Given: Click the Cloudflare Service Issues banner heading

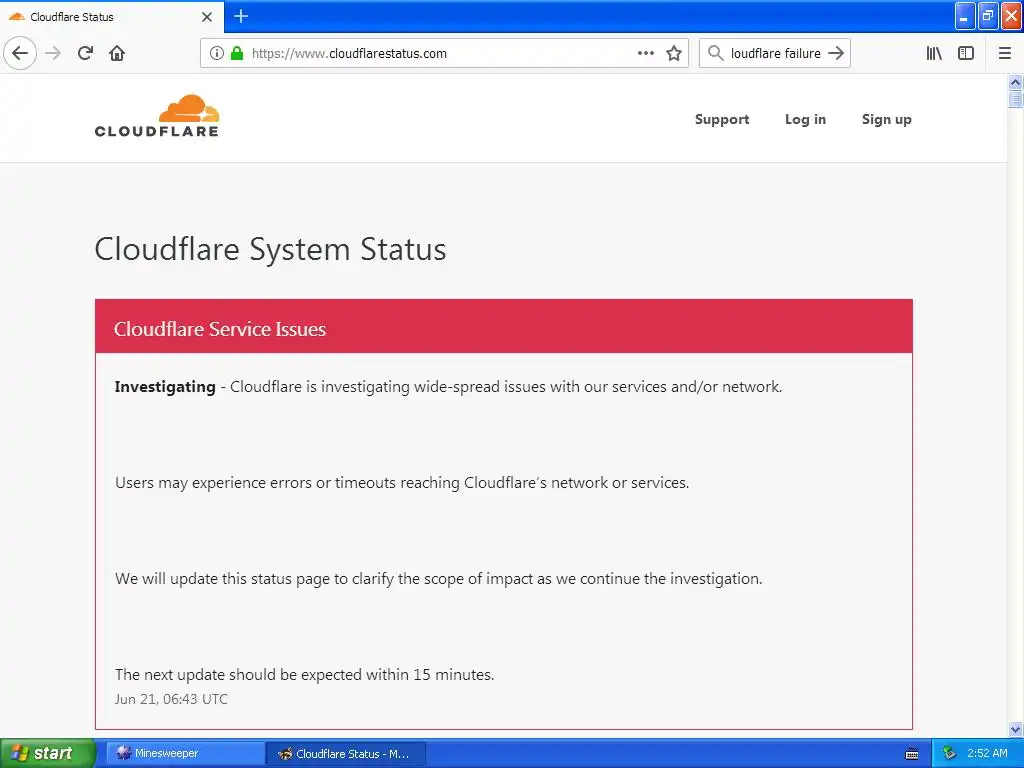Looking at the screenshot, I should point(219,328).
